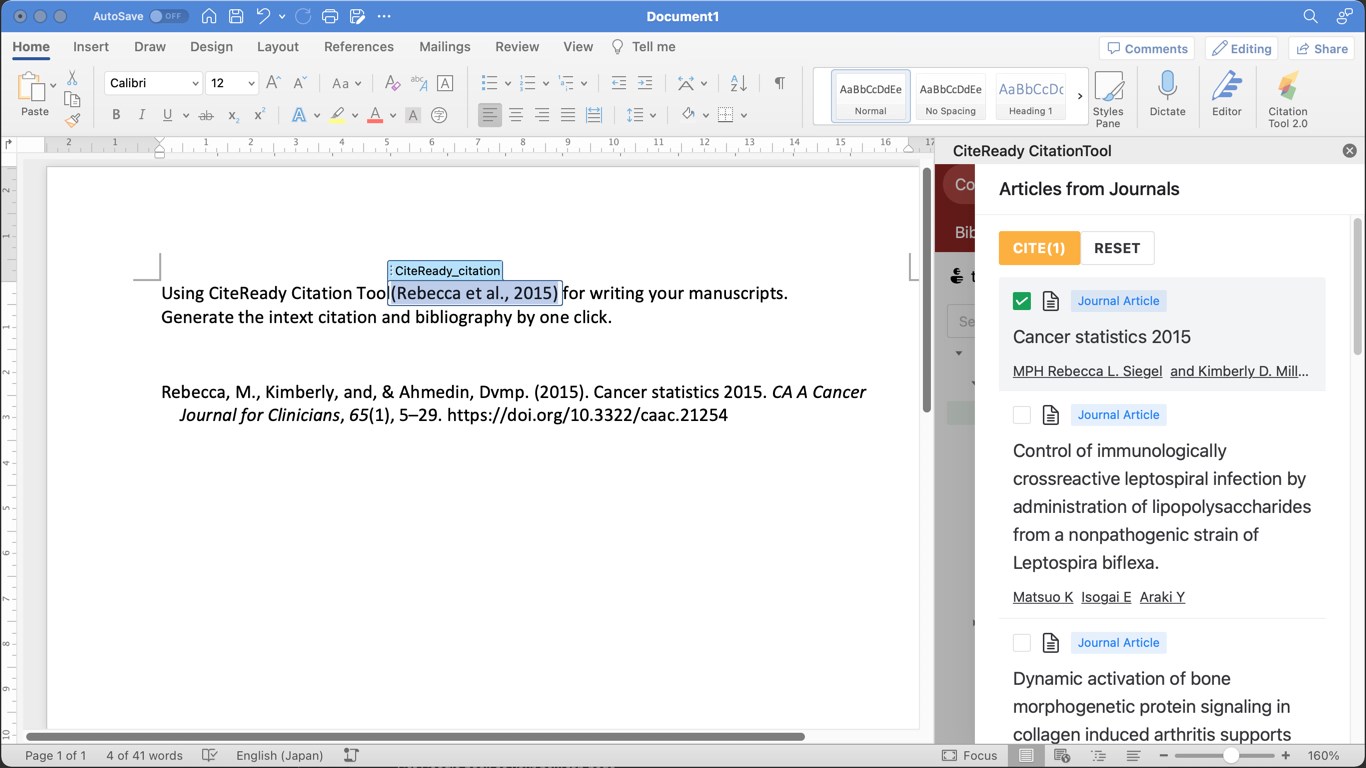Apply bold formatting with the B icon

point(116,115)
